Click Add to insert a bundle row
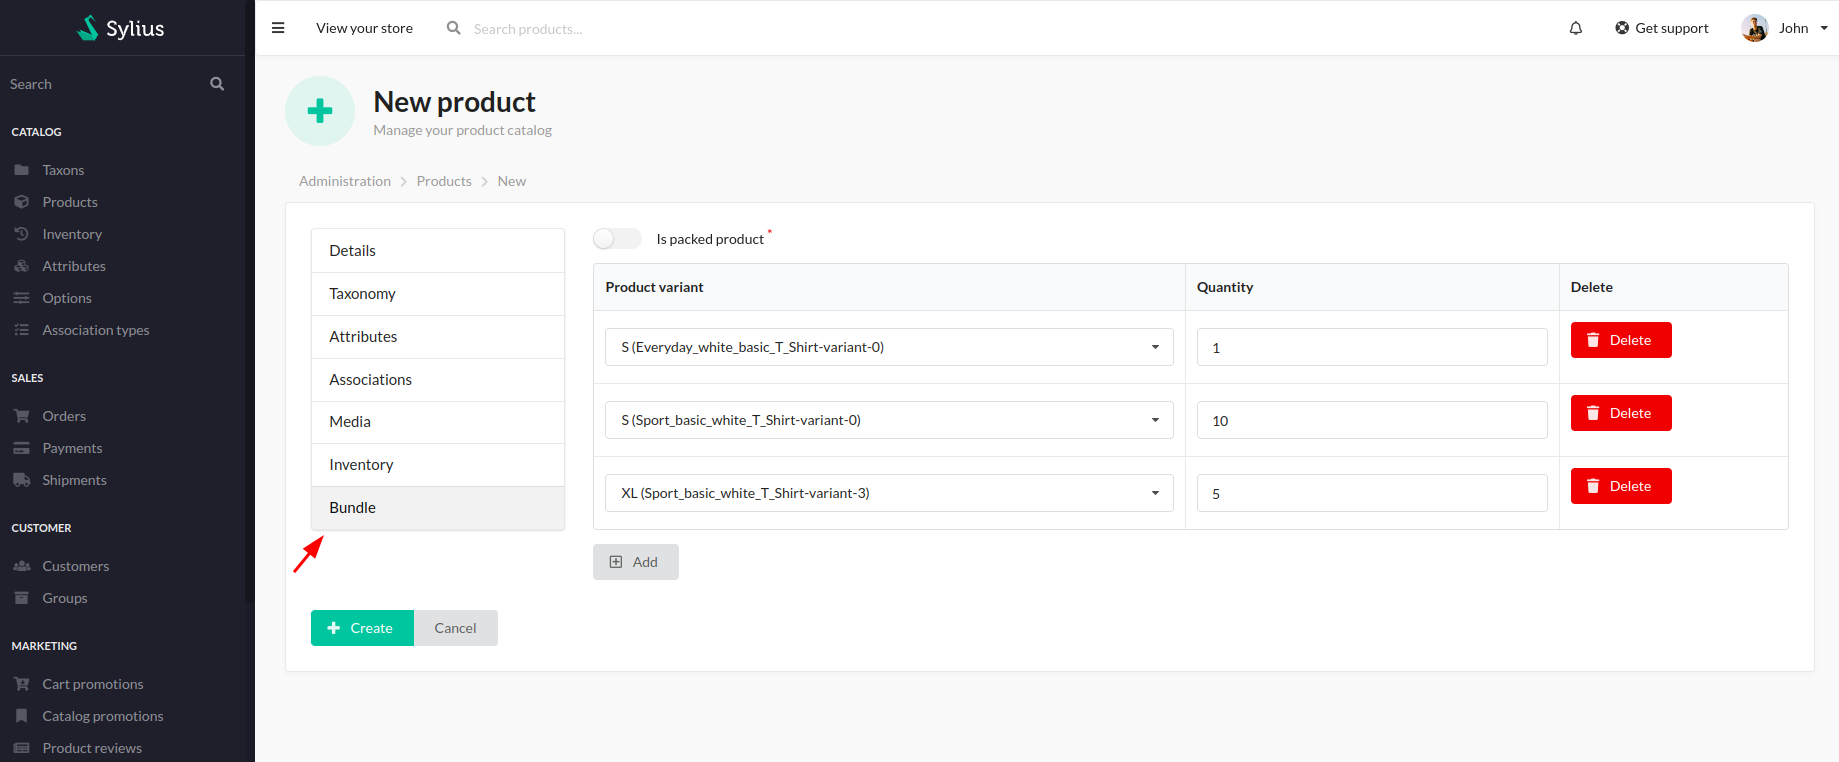The width and height of the screenshot is (1839, 762). point(635,562)
